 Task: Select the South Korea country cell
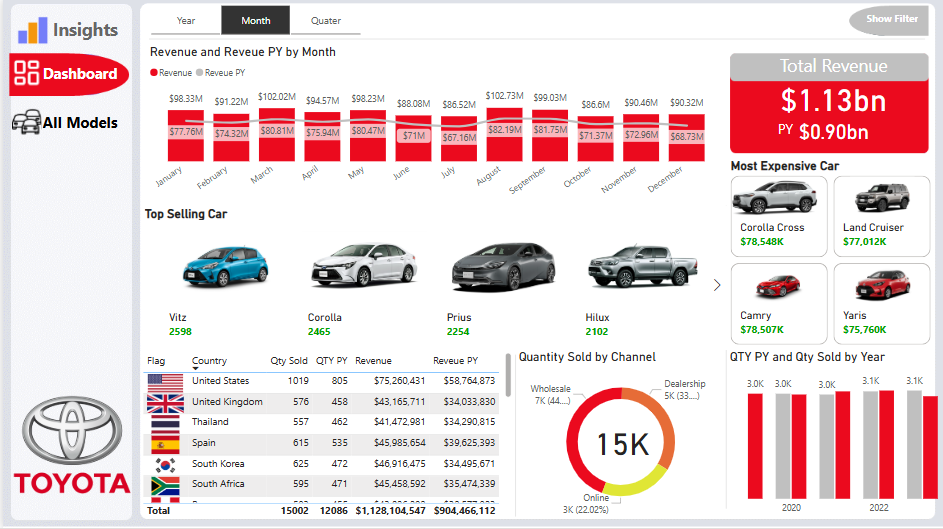tap(218, 463)
